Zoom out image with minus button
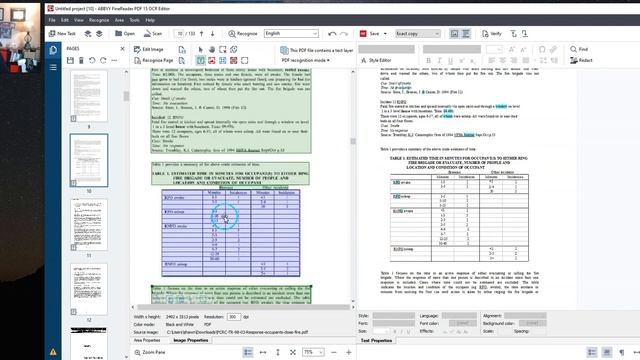 tap(333, 352)
